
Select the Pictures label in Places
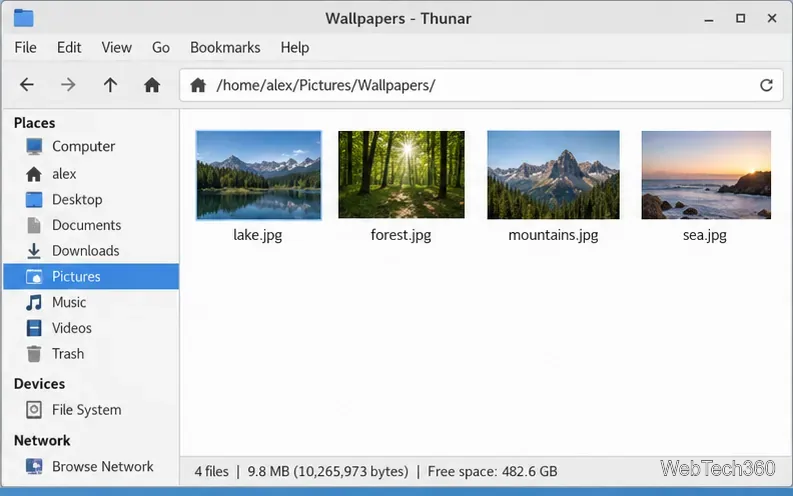click(76, 277)
